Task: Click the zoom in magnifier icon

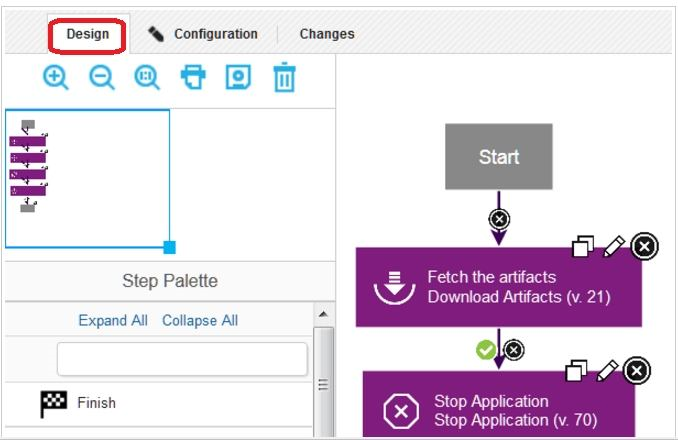Action: tap(56, 78)
